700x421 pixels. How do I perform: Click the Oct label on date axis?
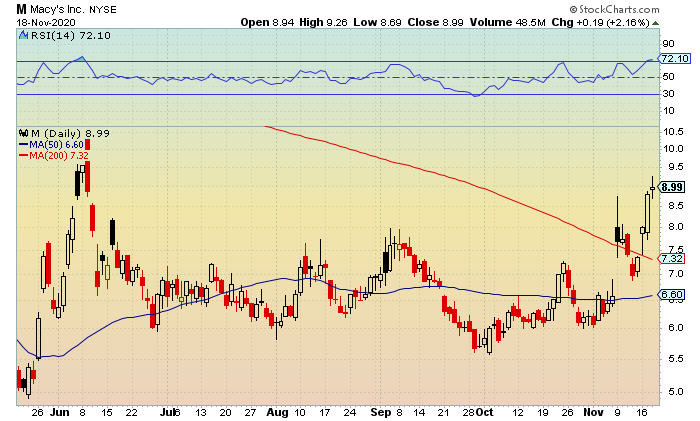pyautogui.click(x=484, y=413)
